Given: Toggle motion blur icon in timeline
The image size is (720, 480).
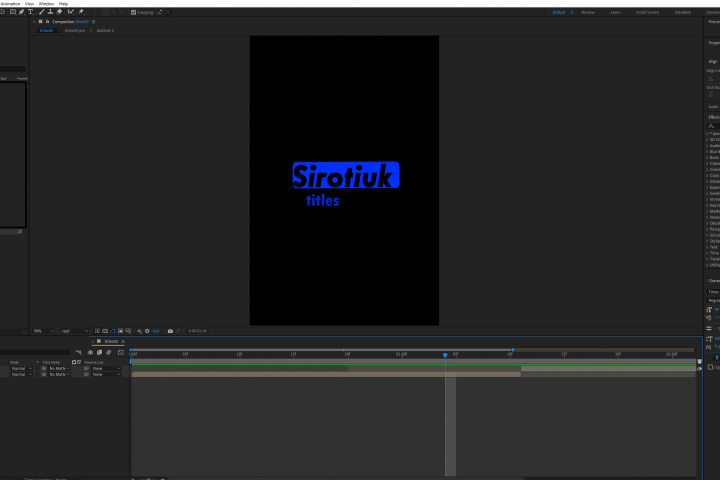Looking at the screenshot, I should pyautogui.click(x=109, y=352).
